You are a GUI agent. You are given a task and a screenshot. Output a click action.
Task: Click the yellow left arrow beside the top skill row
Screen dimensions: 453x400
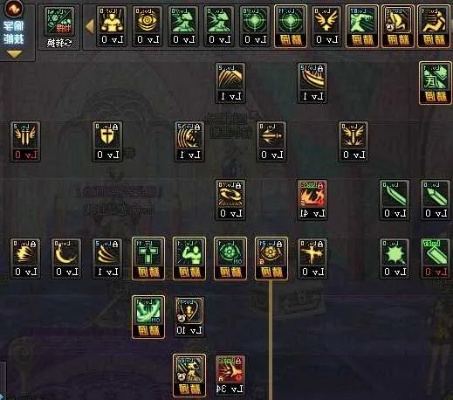(x=89, y=27)
